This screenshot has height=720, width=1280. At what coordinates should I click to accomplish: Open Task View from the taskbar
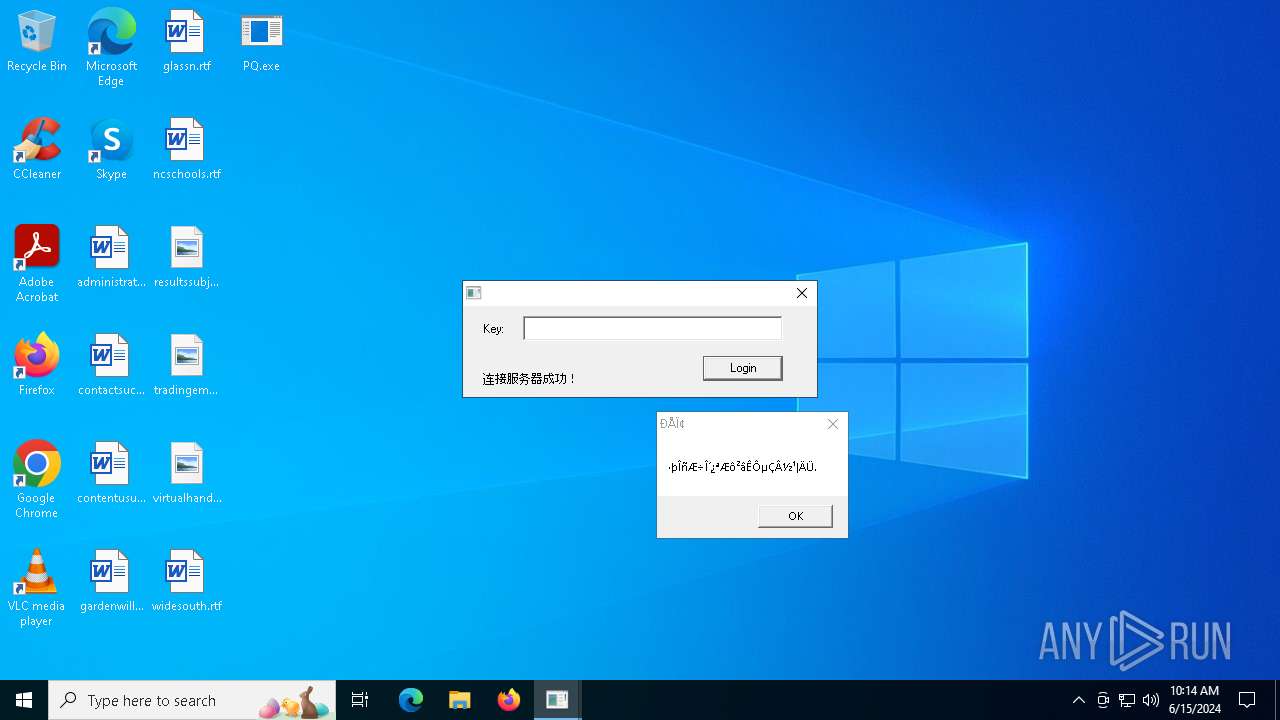coord(360,700)
